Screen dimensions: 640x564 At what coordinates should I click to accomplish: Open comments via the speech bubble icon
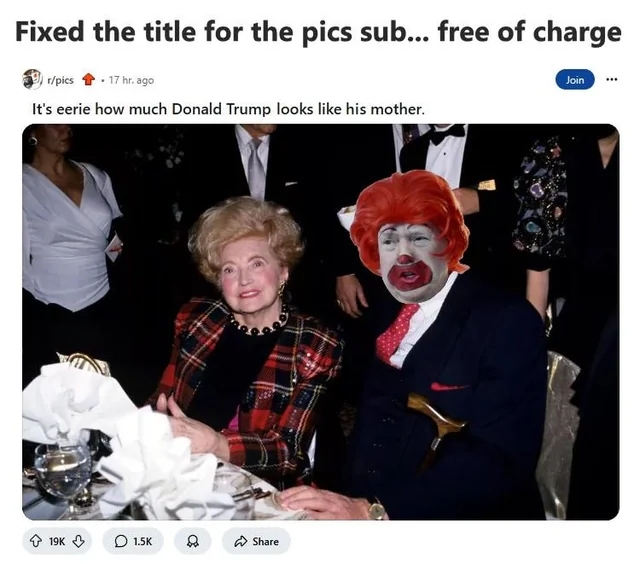tap(121, 541)
